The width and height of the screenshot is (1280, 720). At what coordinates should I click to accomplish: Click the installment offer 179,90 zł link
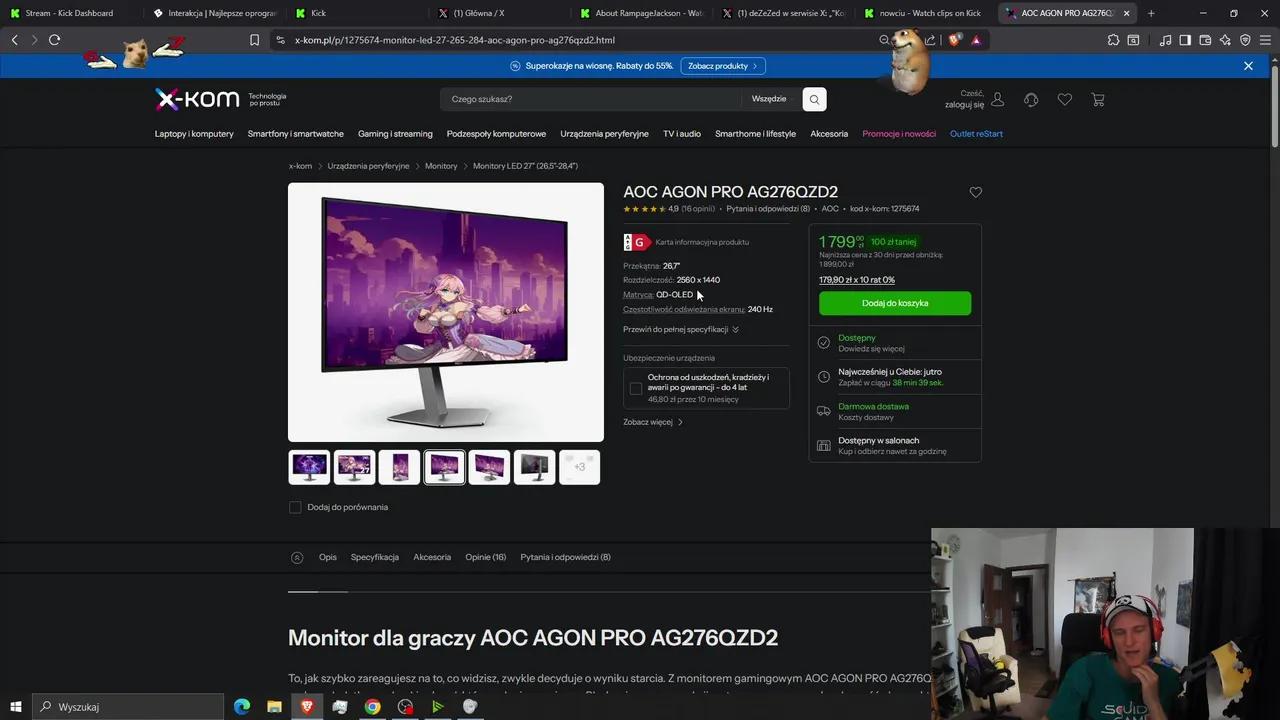(857, 280)
